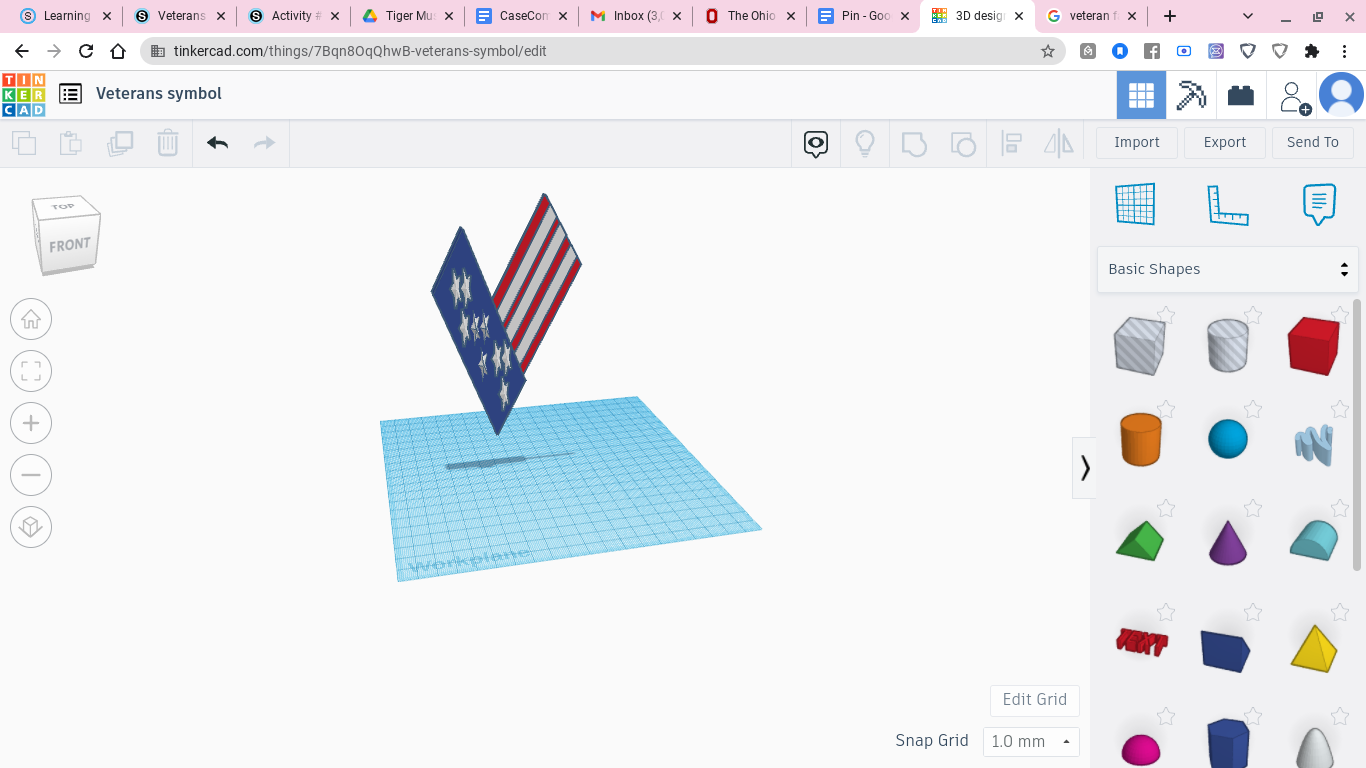Switch to the CaseCom docs tab
1366x768 pixels.
pyautogui.click(x=522, y=16)
